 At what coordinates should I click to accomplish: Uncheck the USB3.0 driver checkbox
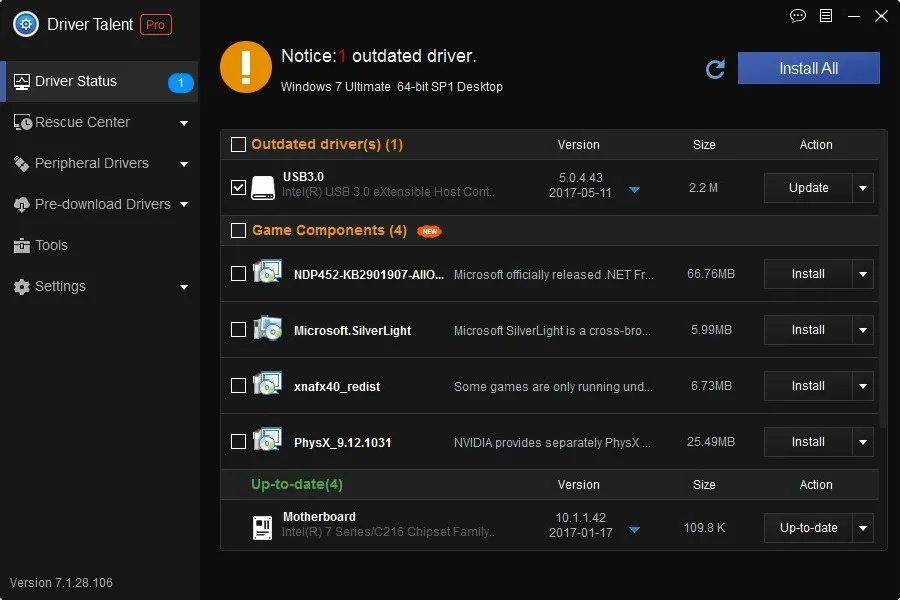click(x=238, y=186)
